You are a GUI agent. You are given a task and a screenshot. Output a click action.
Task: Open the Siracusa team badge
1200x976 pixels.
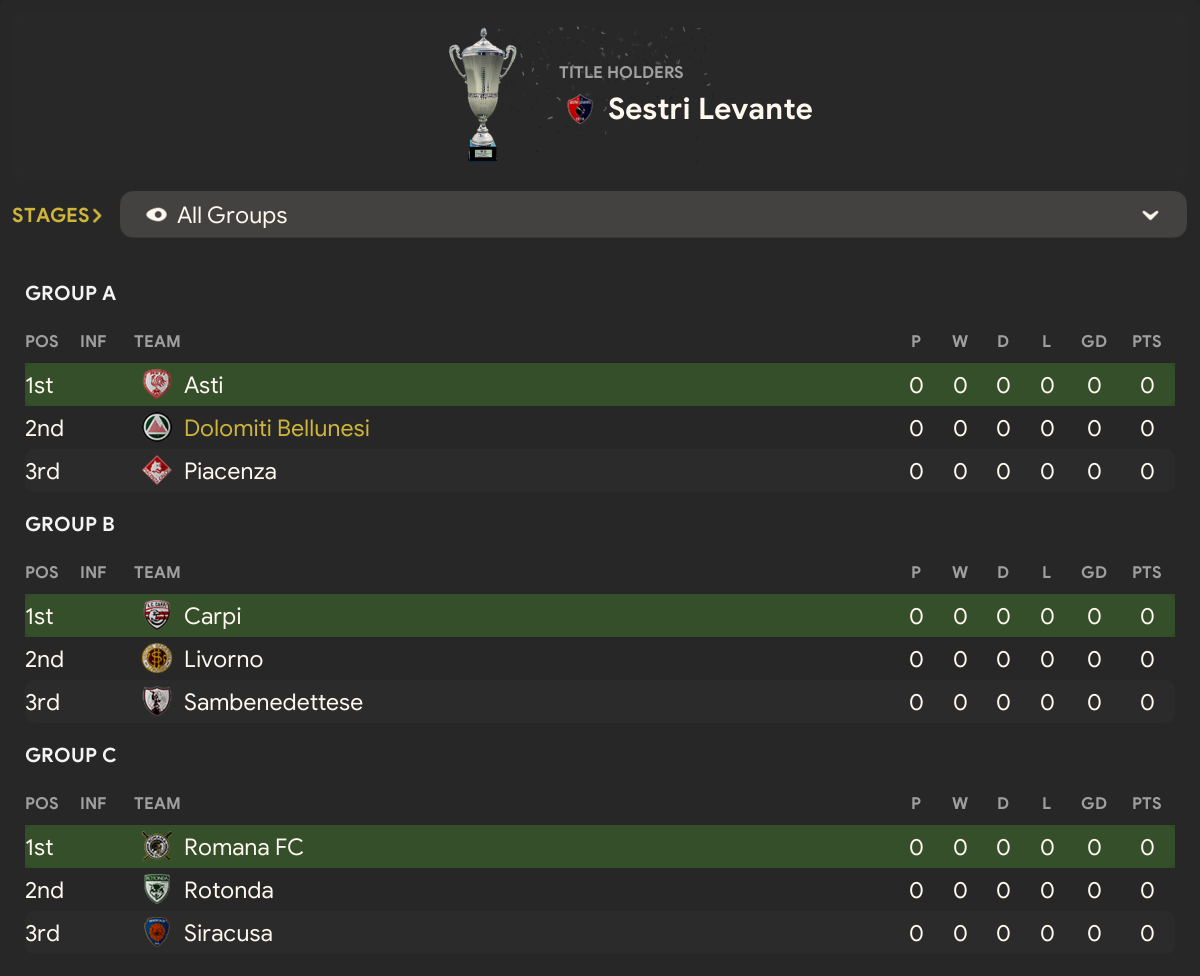pyautogui.click(x=157, y=933)
